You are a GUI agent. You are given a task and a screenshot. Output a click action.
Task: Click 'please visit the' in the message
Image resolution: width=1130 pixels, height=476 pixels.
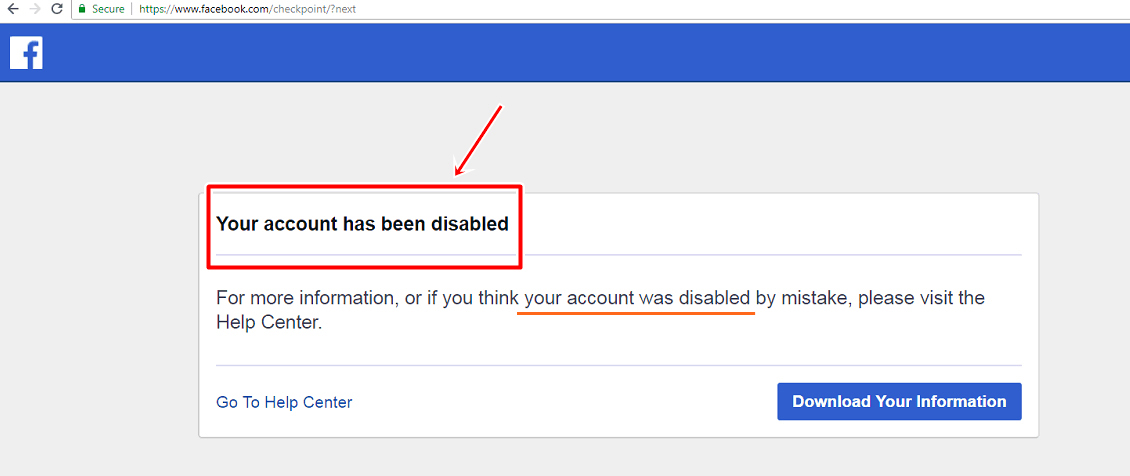click(921, 298)
